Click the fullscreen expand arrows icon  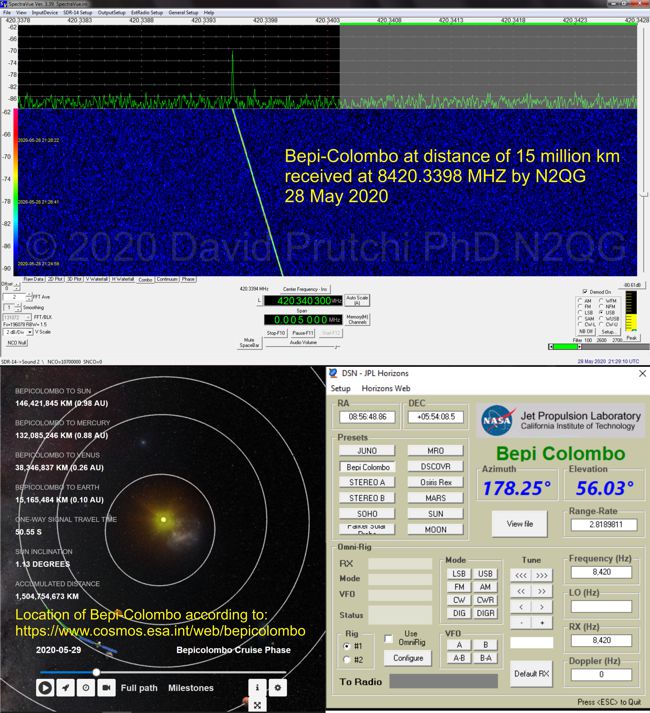(257, 705)
